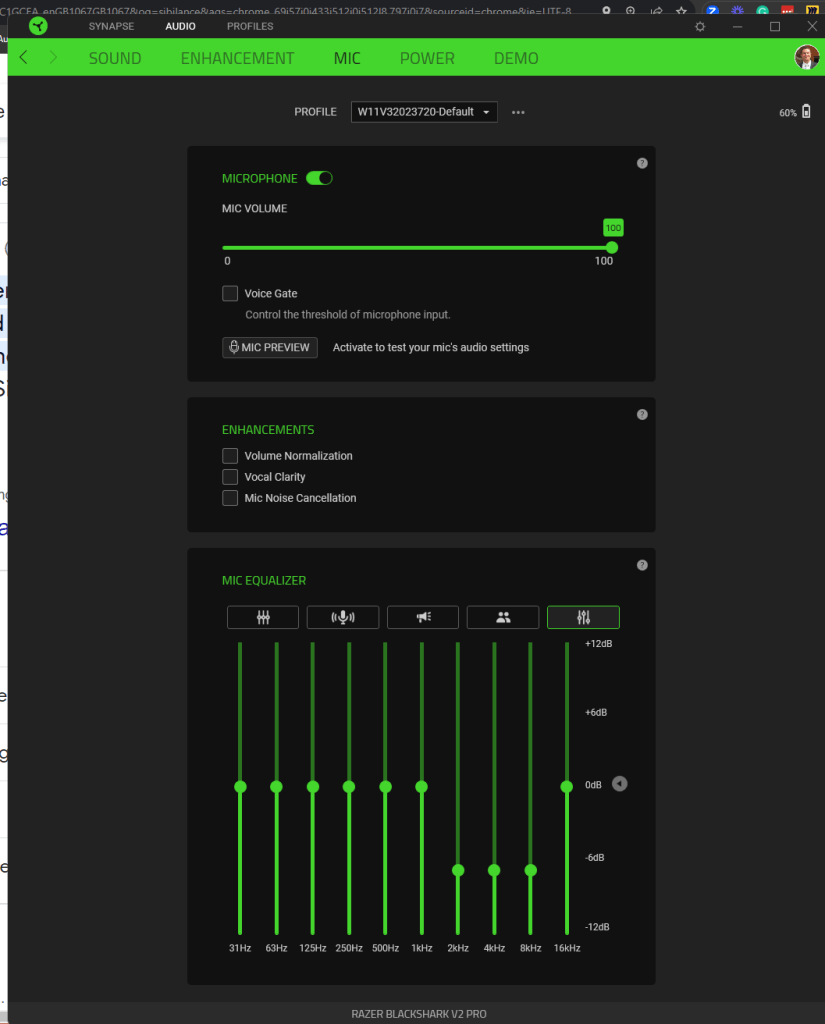
Task: Enable Mic Noise Cancellation checkbox
Action: click(x=230, y=498)
